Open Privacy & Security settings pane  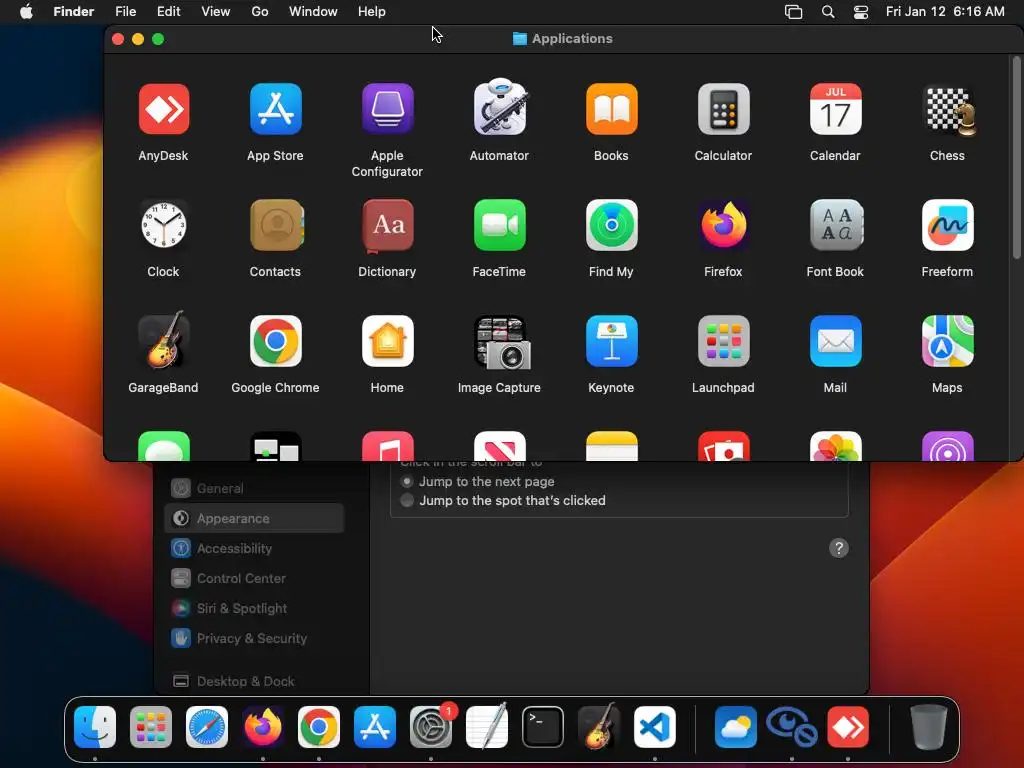click(254, 639)
